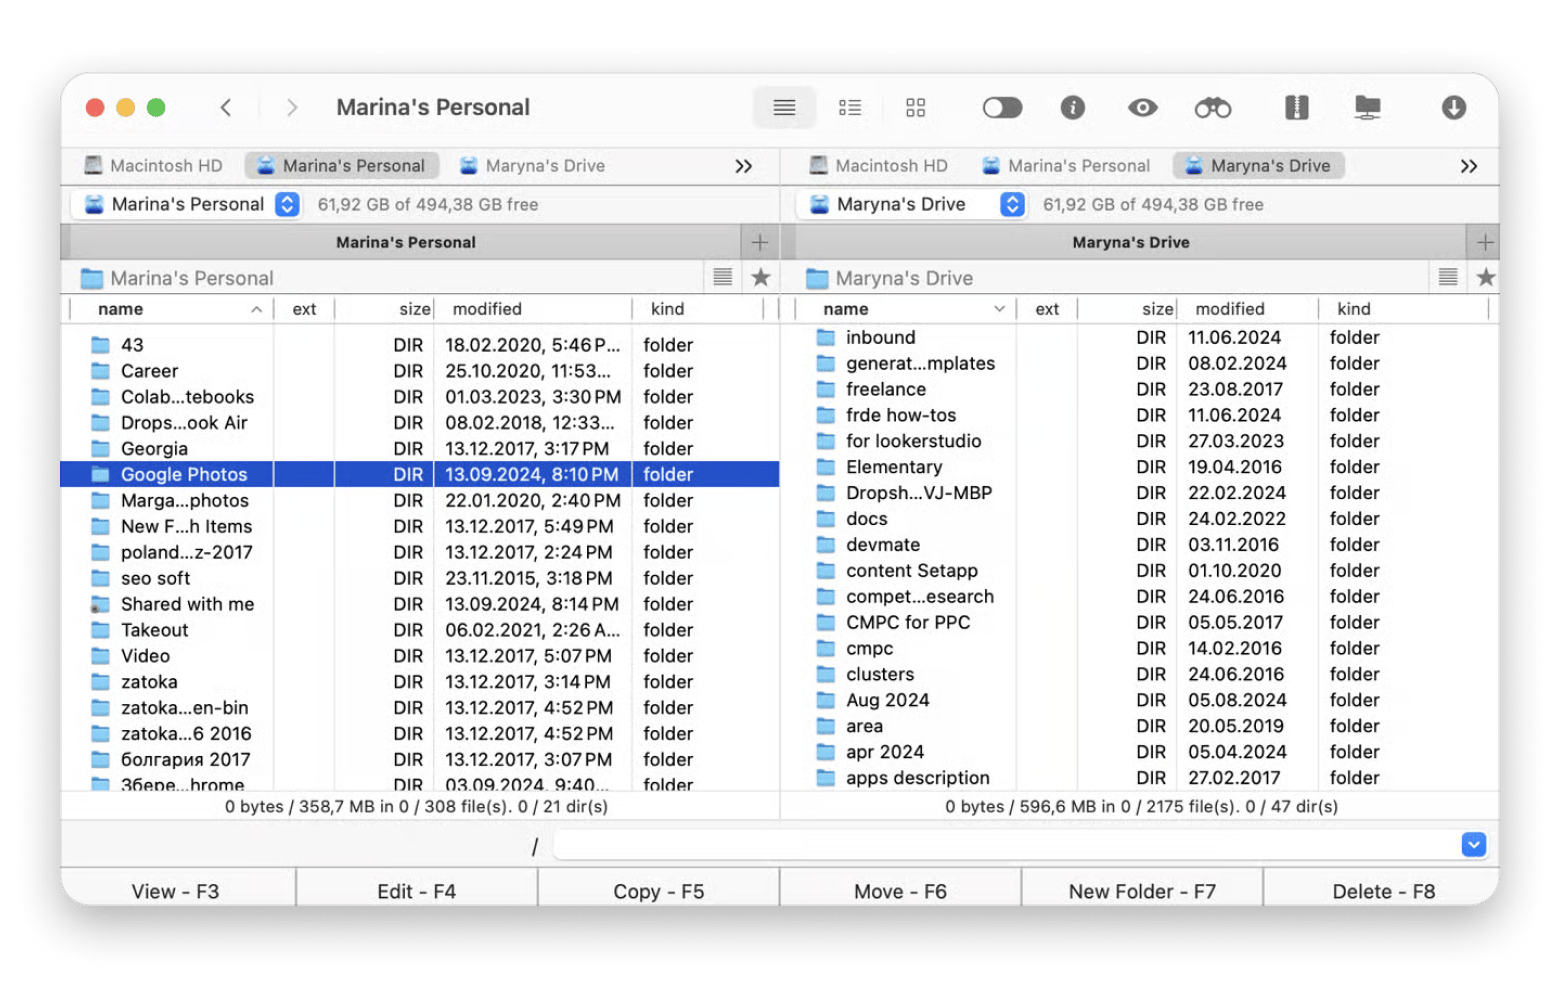Click the apps description folder icon
The image size is (1560, 986).
825,778
